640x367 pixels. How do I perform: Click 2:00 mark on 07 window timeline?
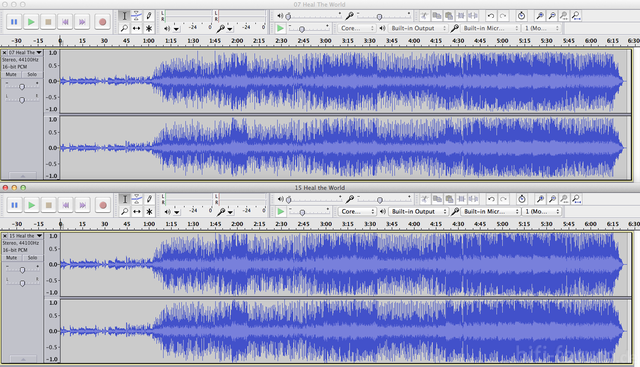tap(237, 41)
